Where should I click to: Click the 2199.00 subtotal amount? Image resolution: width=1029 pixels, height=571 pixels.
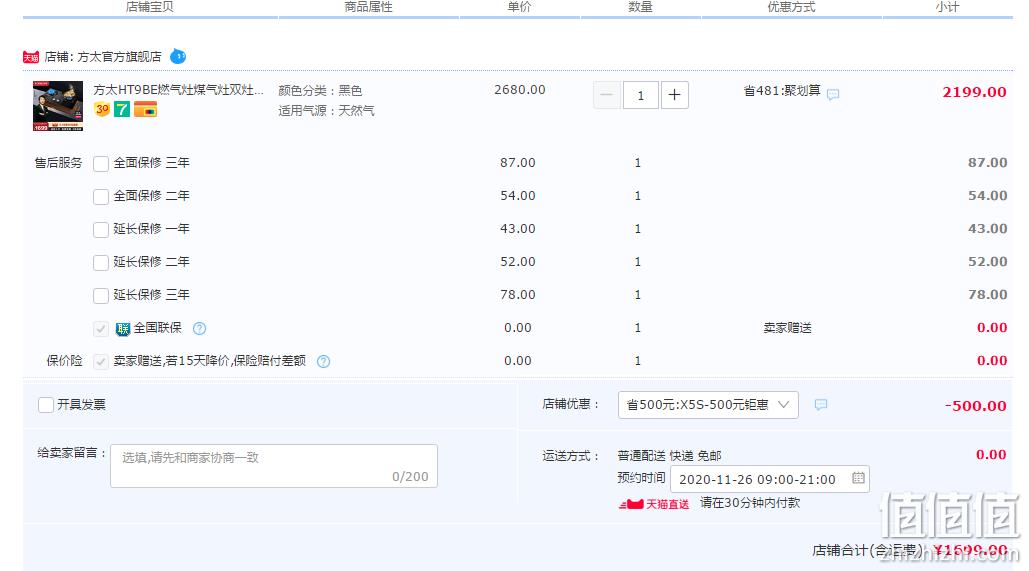coord(975,92)
